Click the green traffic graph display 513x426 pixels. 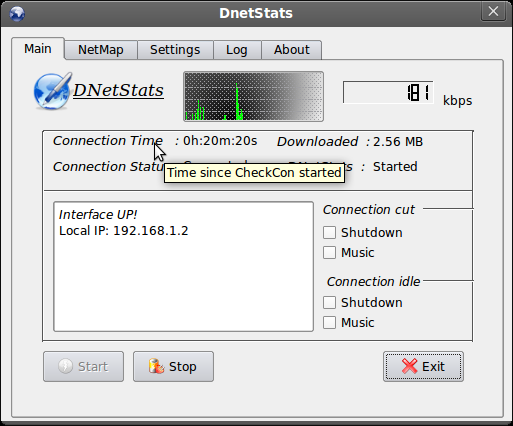[253, 96]
